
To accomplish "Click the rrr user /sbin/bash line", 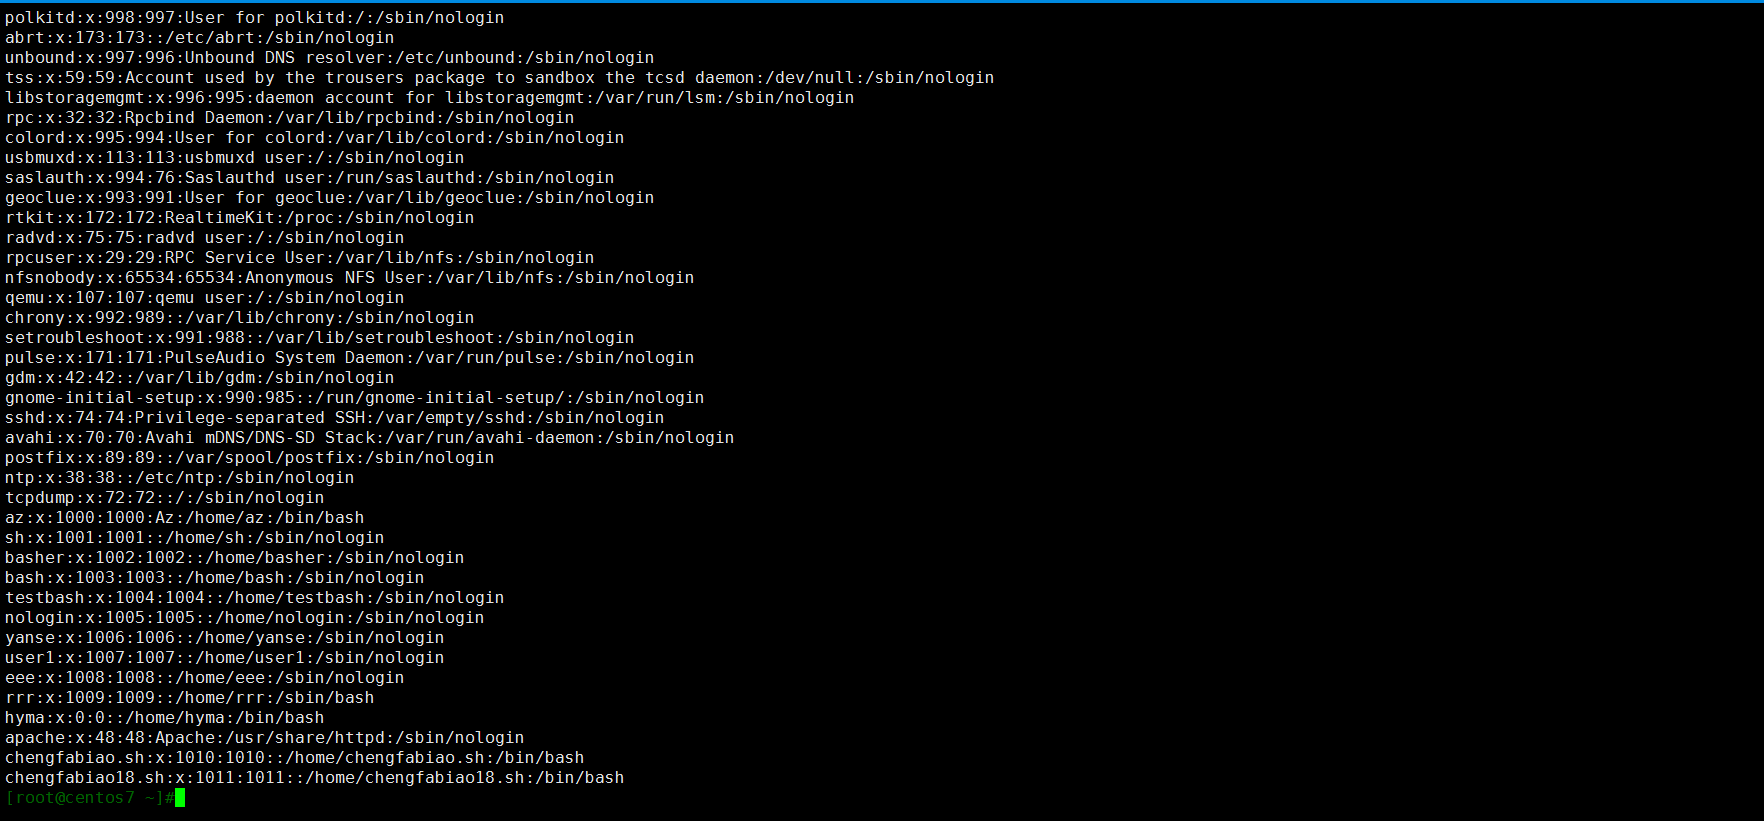I will pyautogui.click(x=190, y=698).
